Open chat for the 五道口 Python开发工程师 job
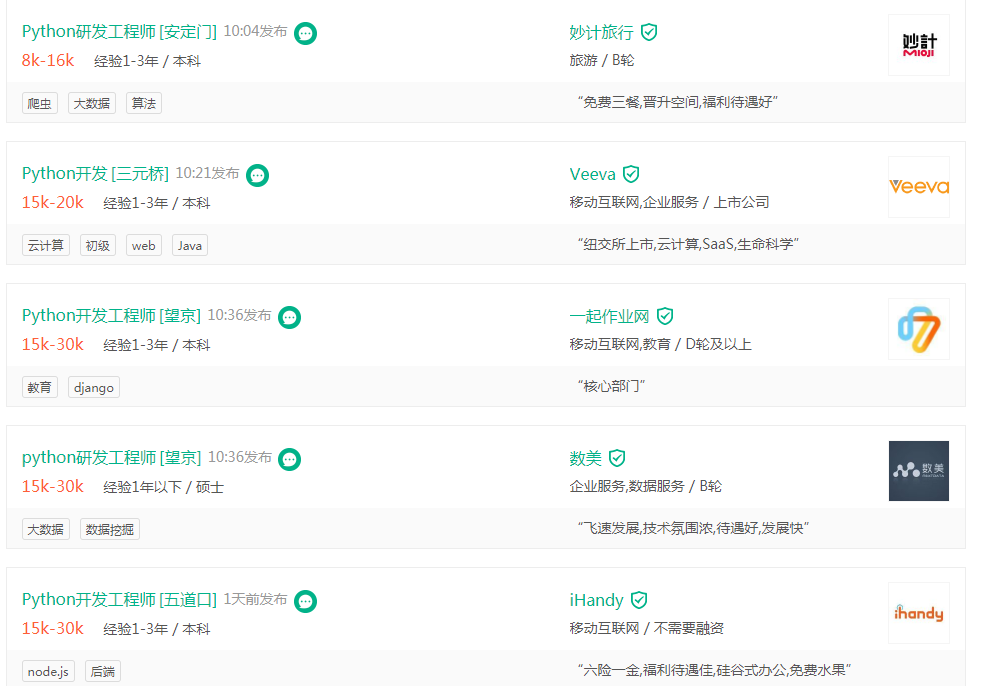Image resolution: width=995 pixels, height=686 pixels. tap(305, 602)
